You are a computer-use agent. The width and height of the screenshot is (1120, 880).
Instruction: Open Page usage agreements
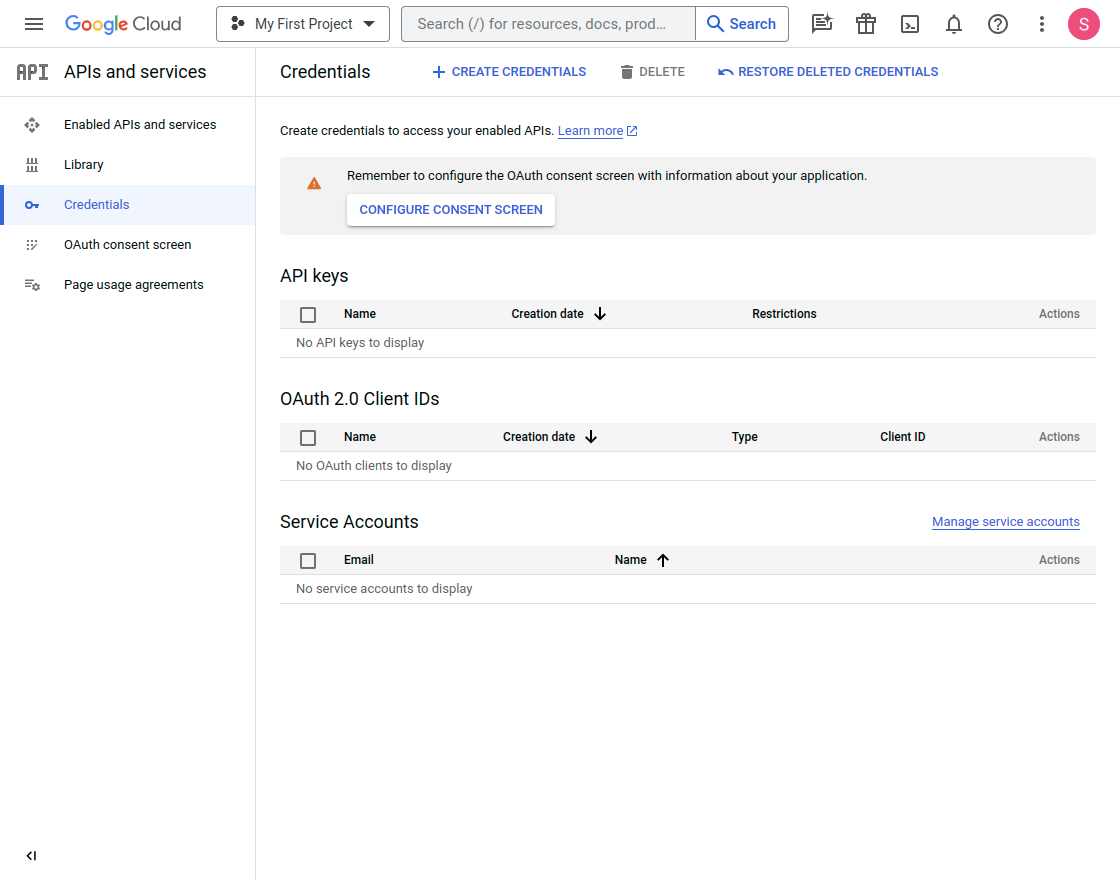tap(134, 285)
